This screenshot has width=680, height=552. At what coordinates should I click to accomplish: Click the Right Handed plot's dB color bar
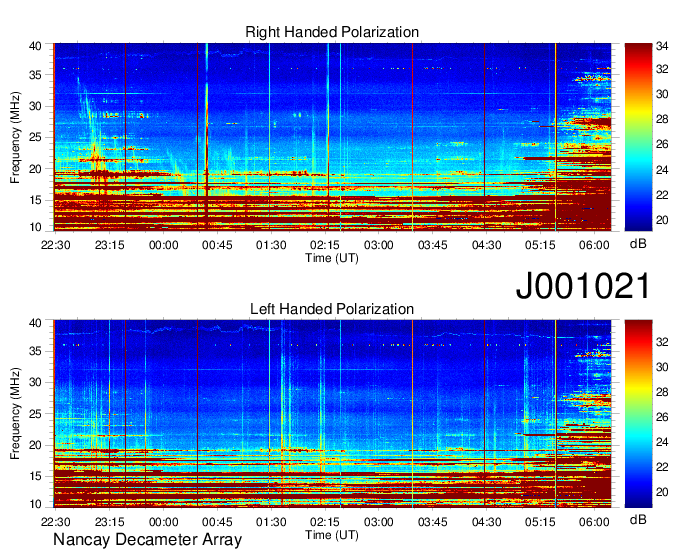click(638, 137)
